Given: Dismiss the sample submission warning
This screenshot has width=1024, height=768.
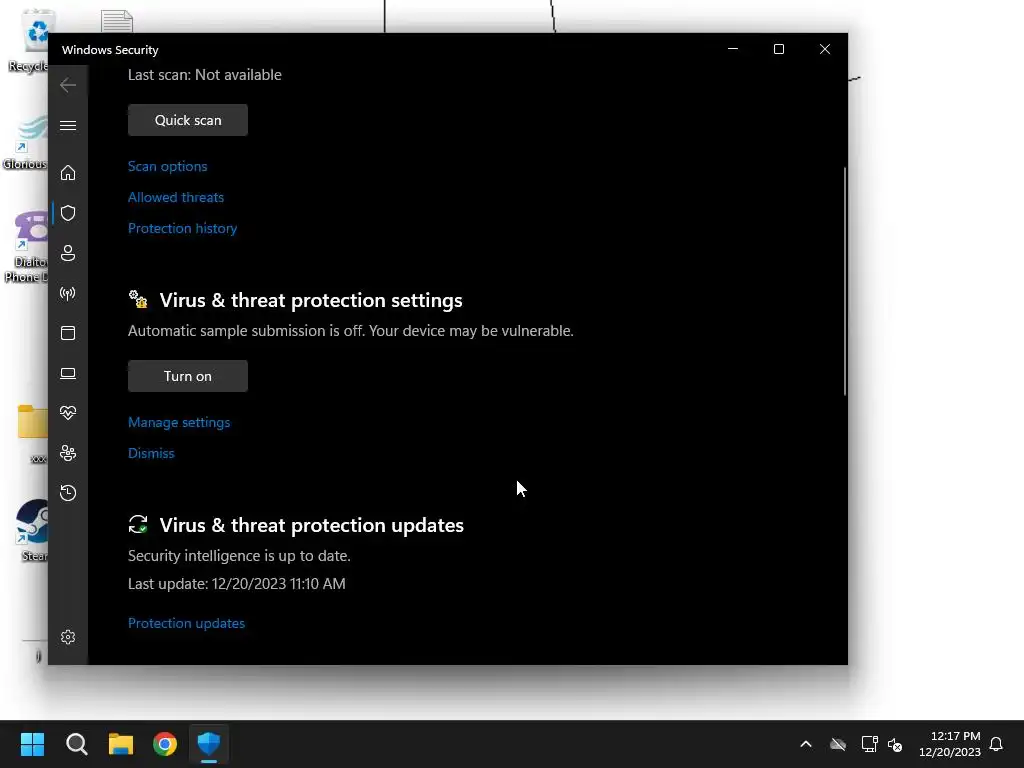Looking at the screenshot, I should pyautogui.click(x=151, y=453).
